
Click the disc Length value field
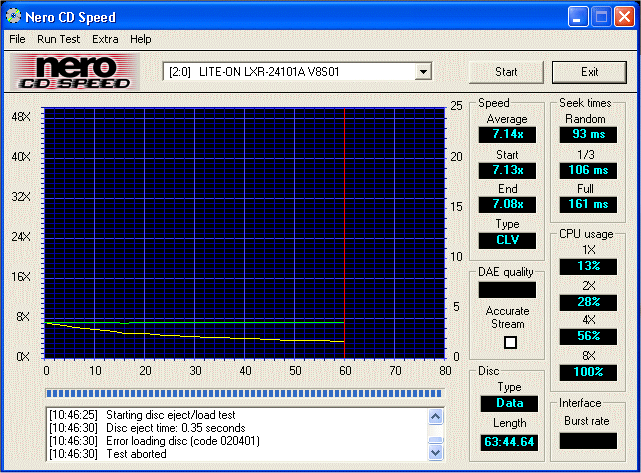pyautogui.click(x=507, y=441)
